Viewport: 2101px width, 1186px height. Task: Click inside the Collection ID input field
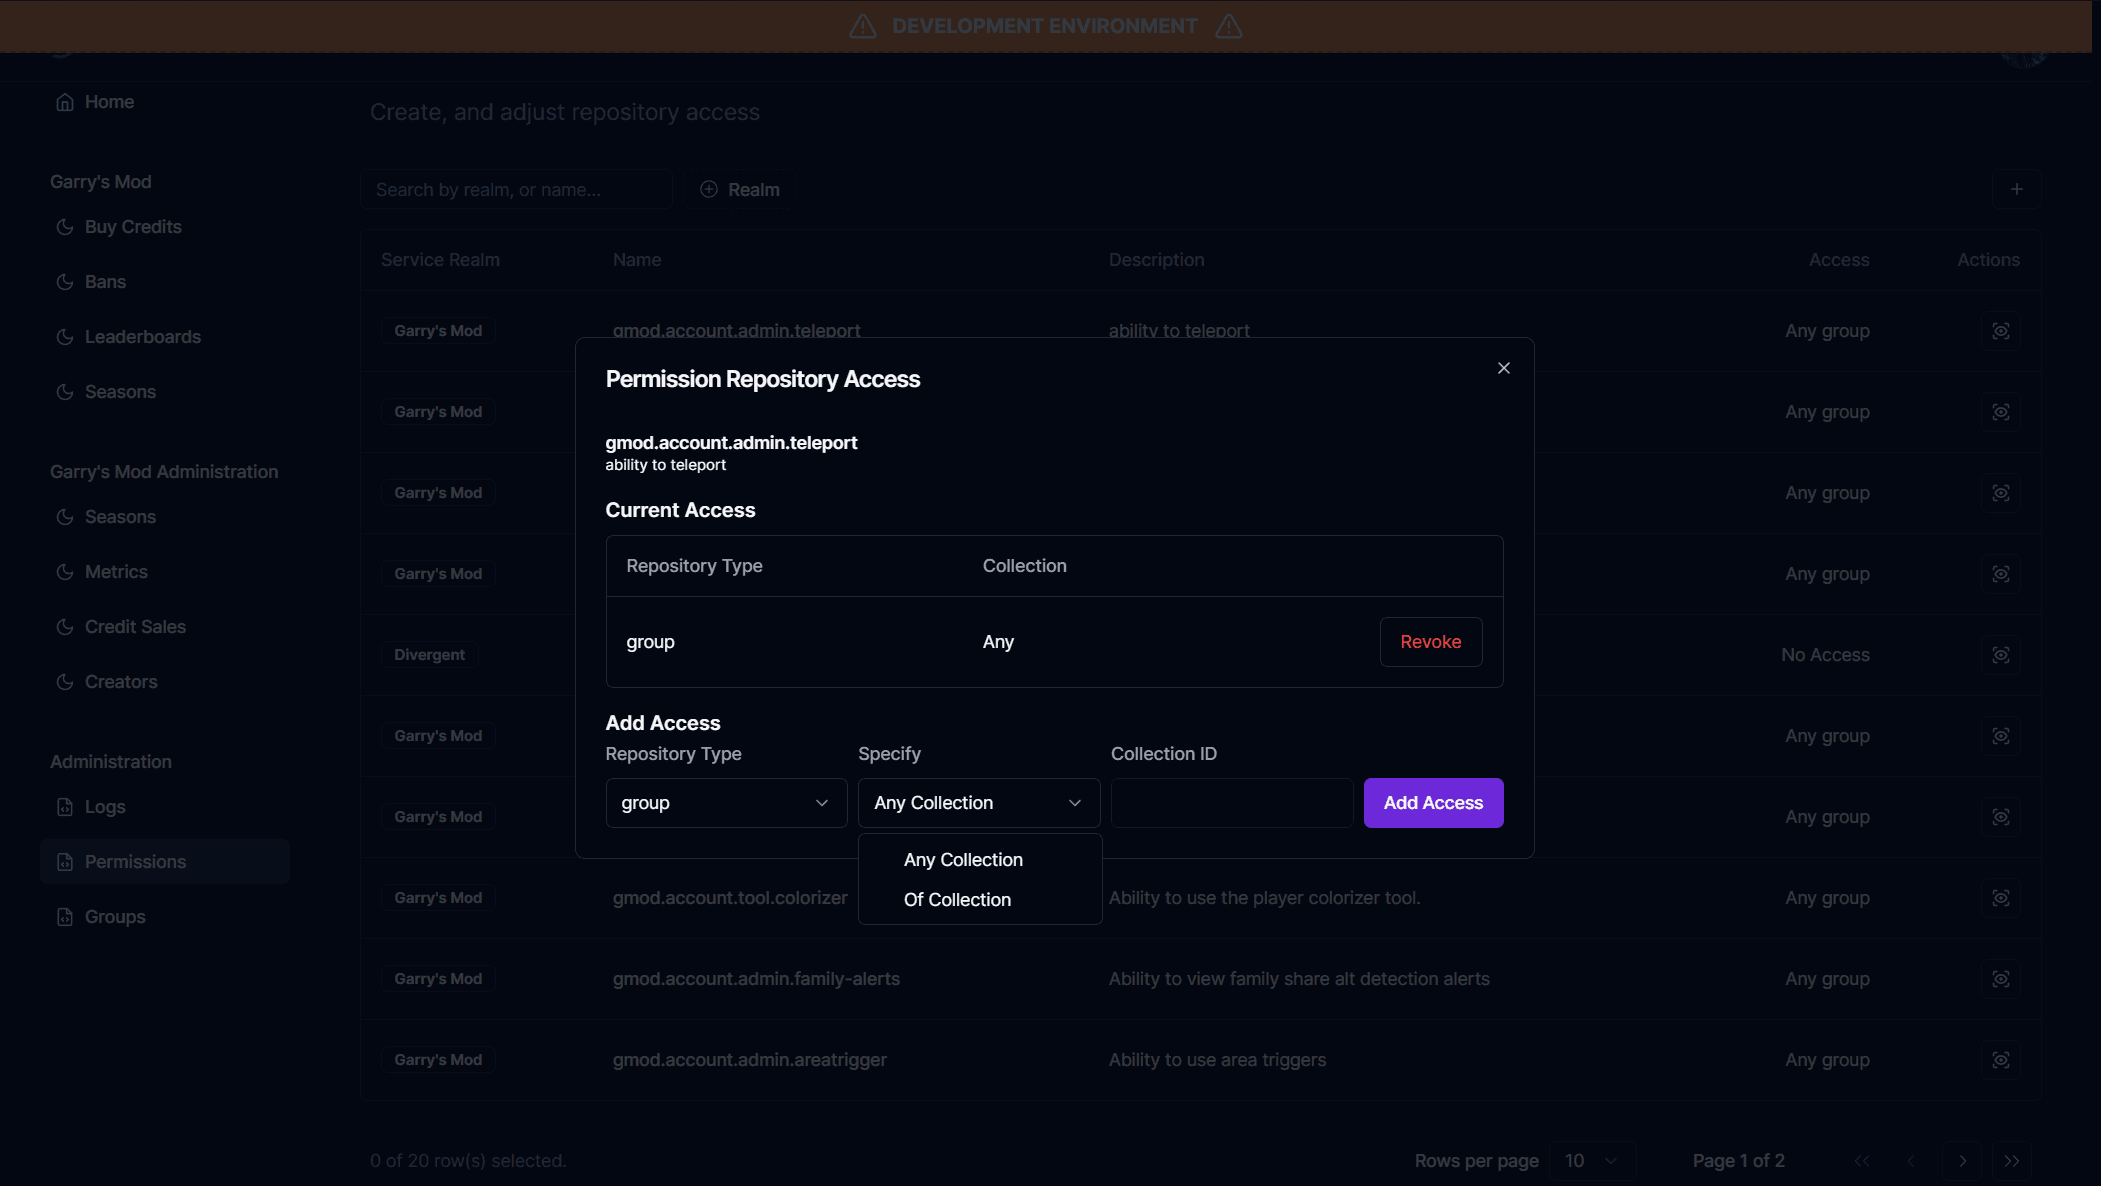point(1231,802)
